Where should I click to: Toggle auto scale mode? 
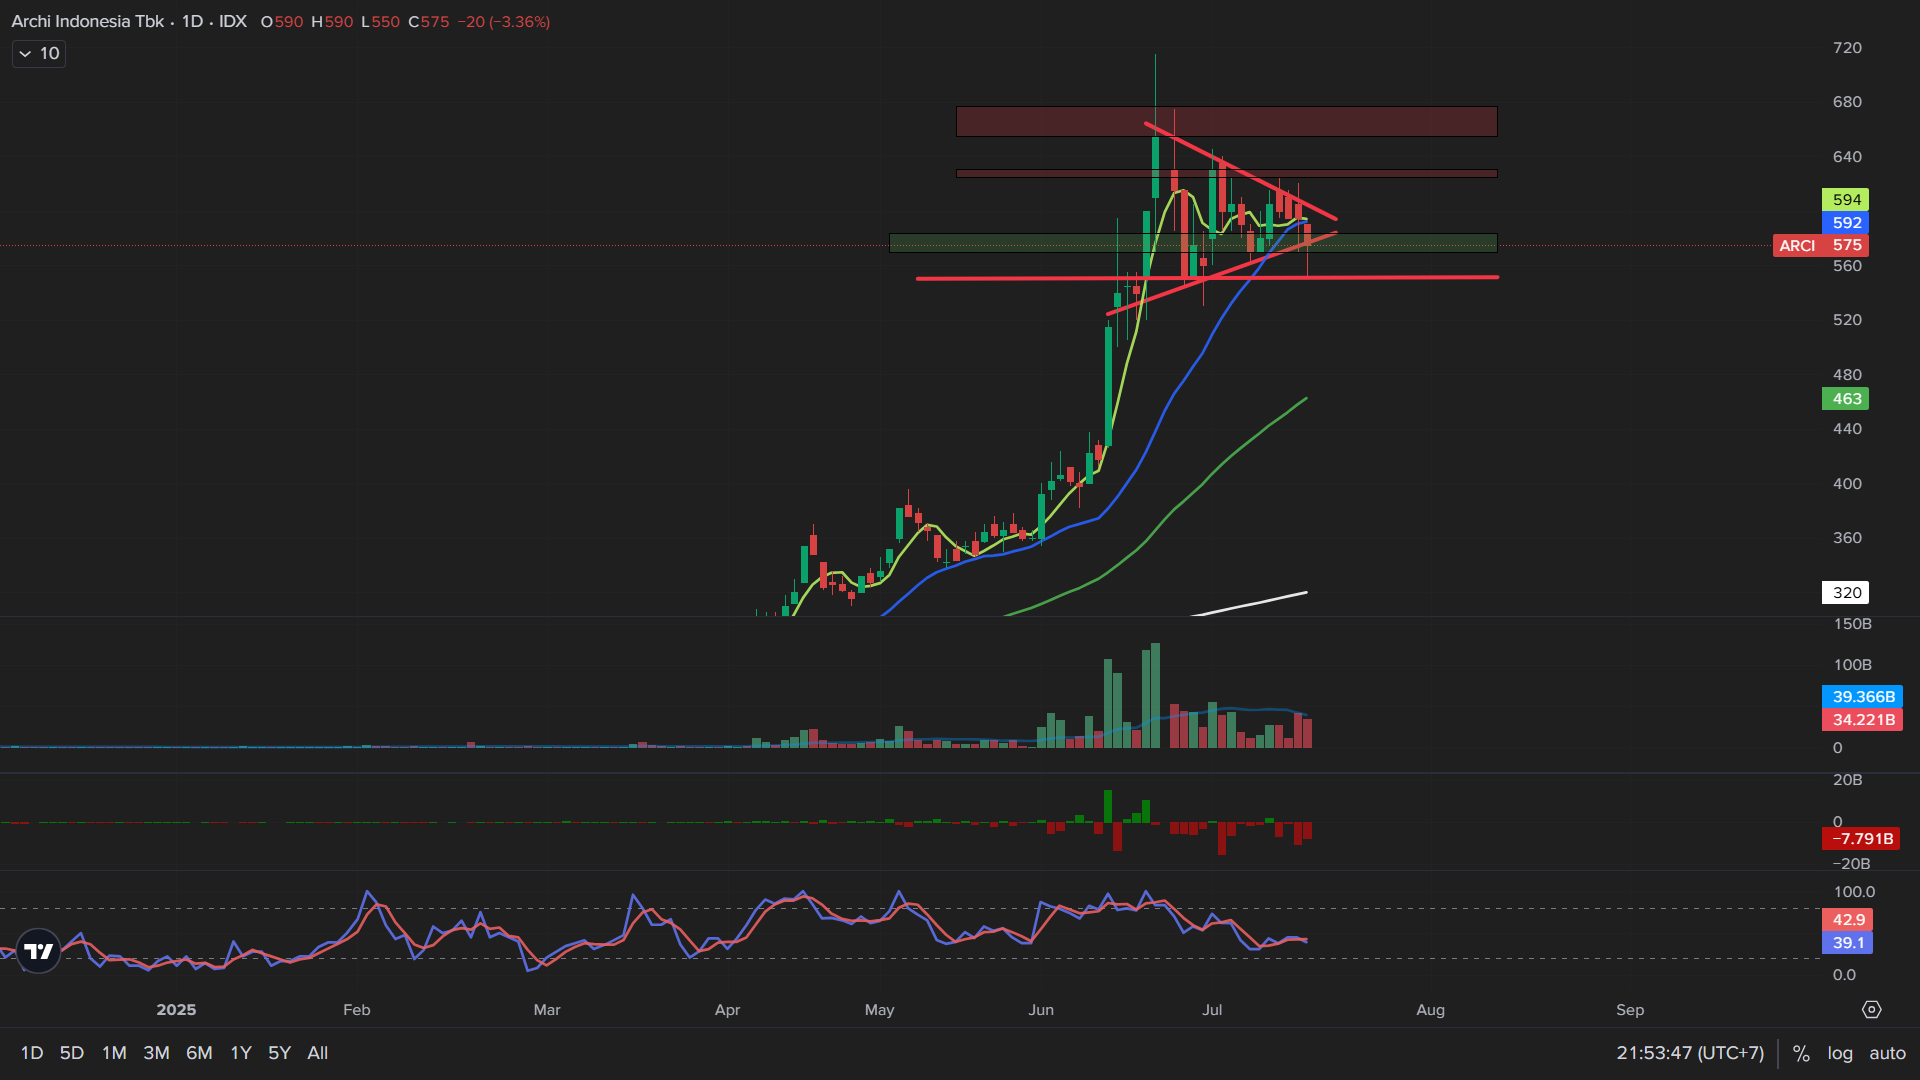point(1887,1053)
